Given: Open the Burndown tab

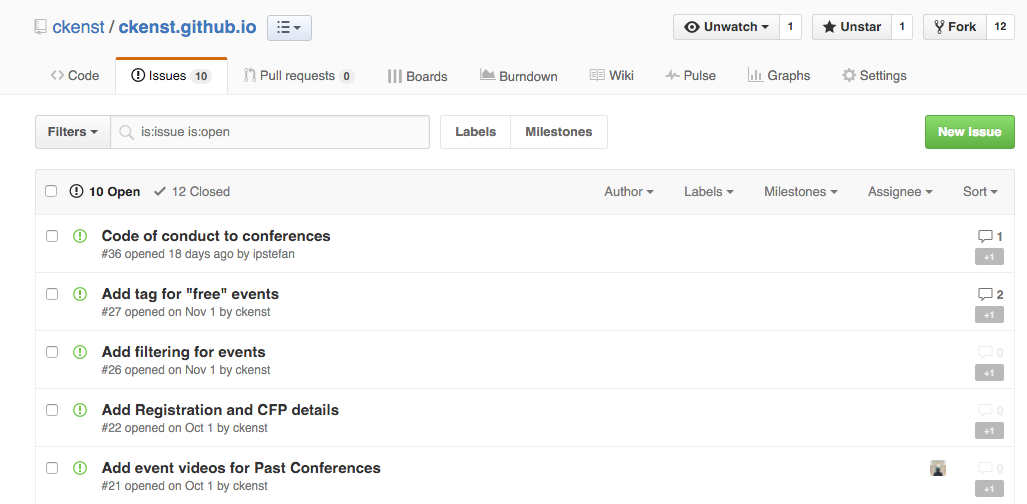Looking at the screenshot, I should 519,76.
